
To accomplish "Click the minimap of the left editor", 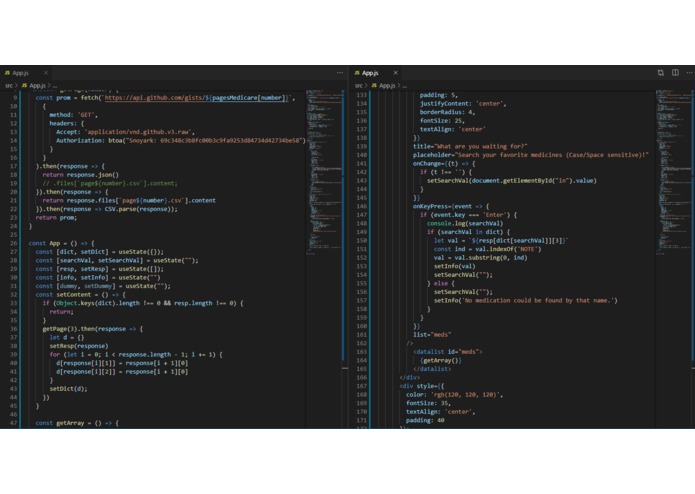I will pyautogui.click(x=324, y=173).
